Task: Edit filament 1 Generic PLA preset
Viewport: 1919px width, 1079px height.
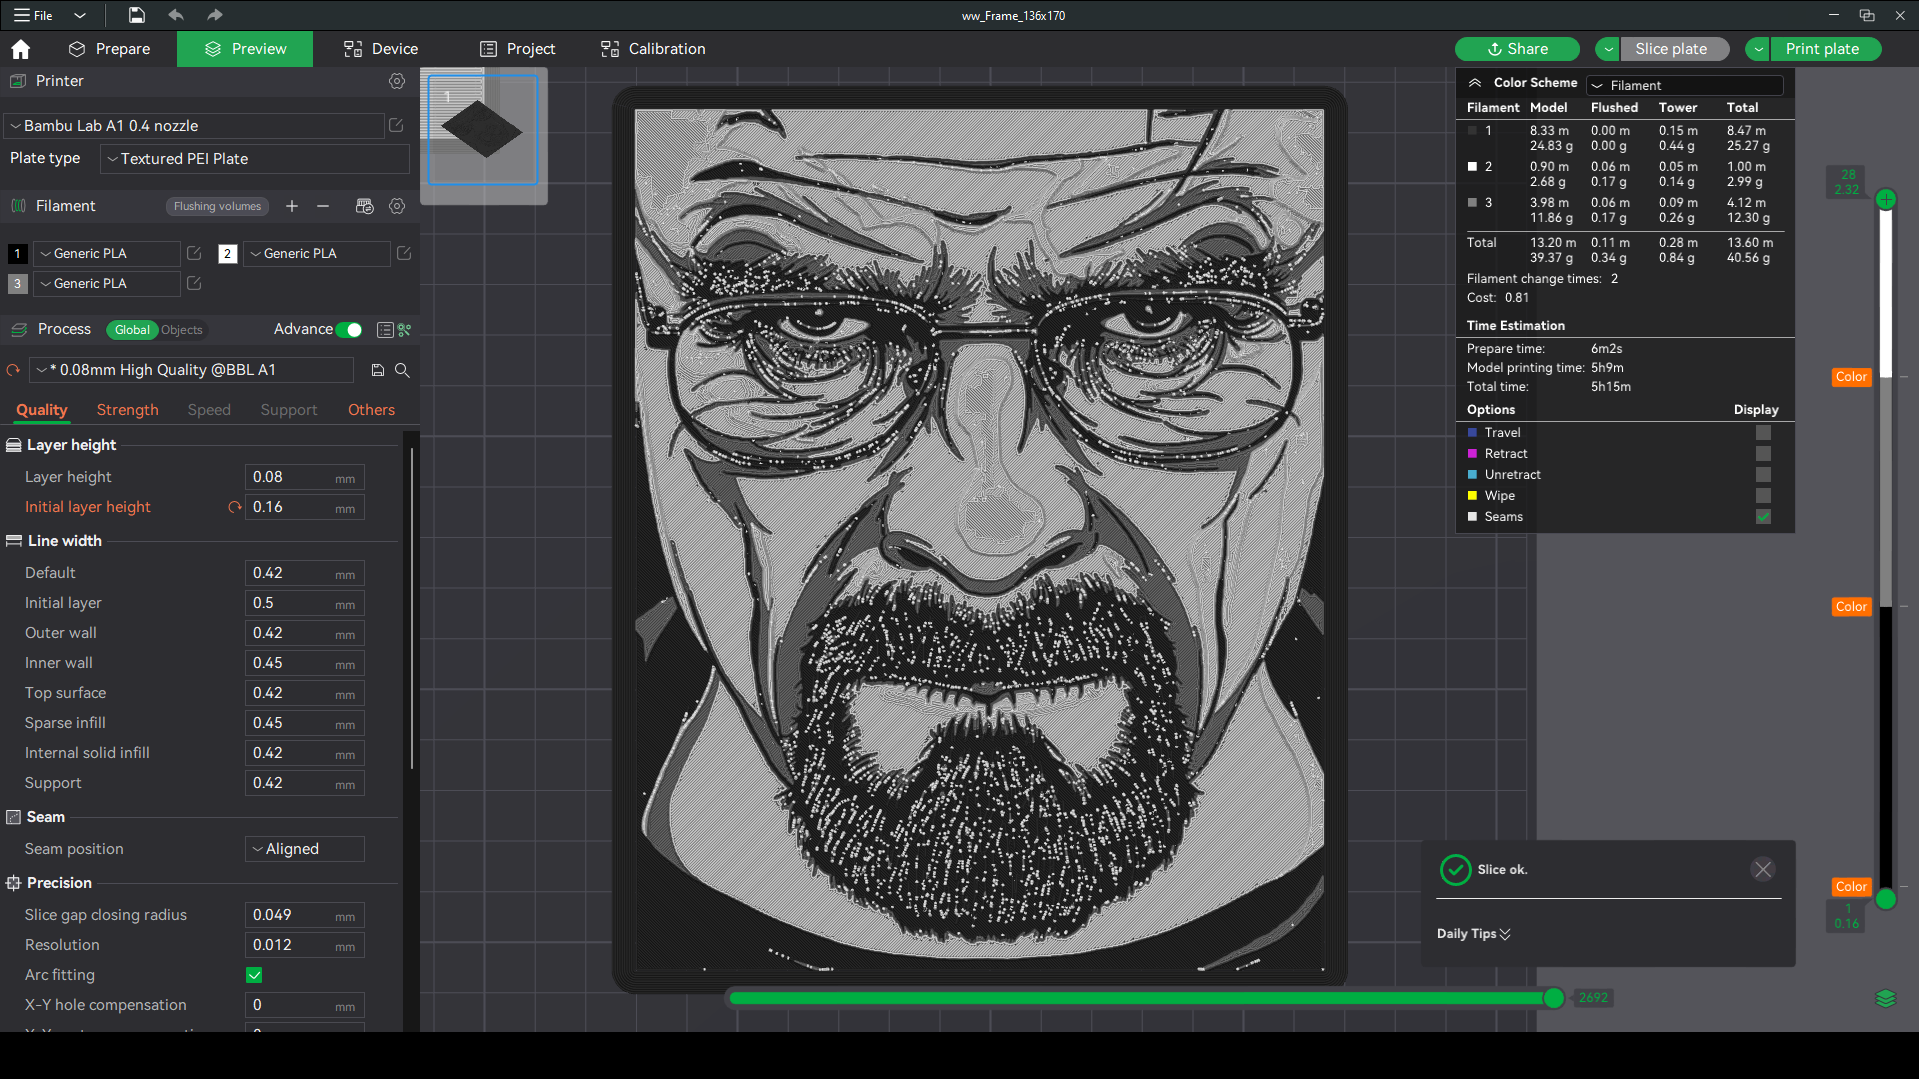Action: tap(194, 253)
